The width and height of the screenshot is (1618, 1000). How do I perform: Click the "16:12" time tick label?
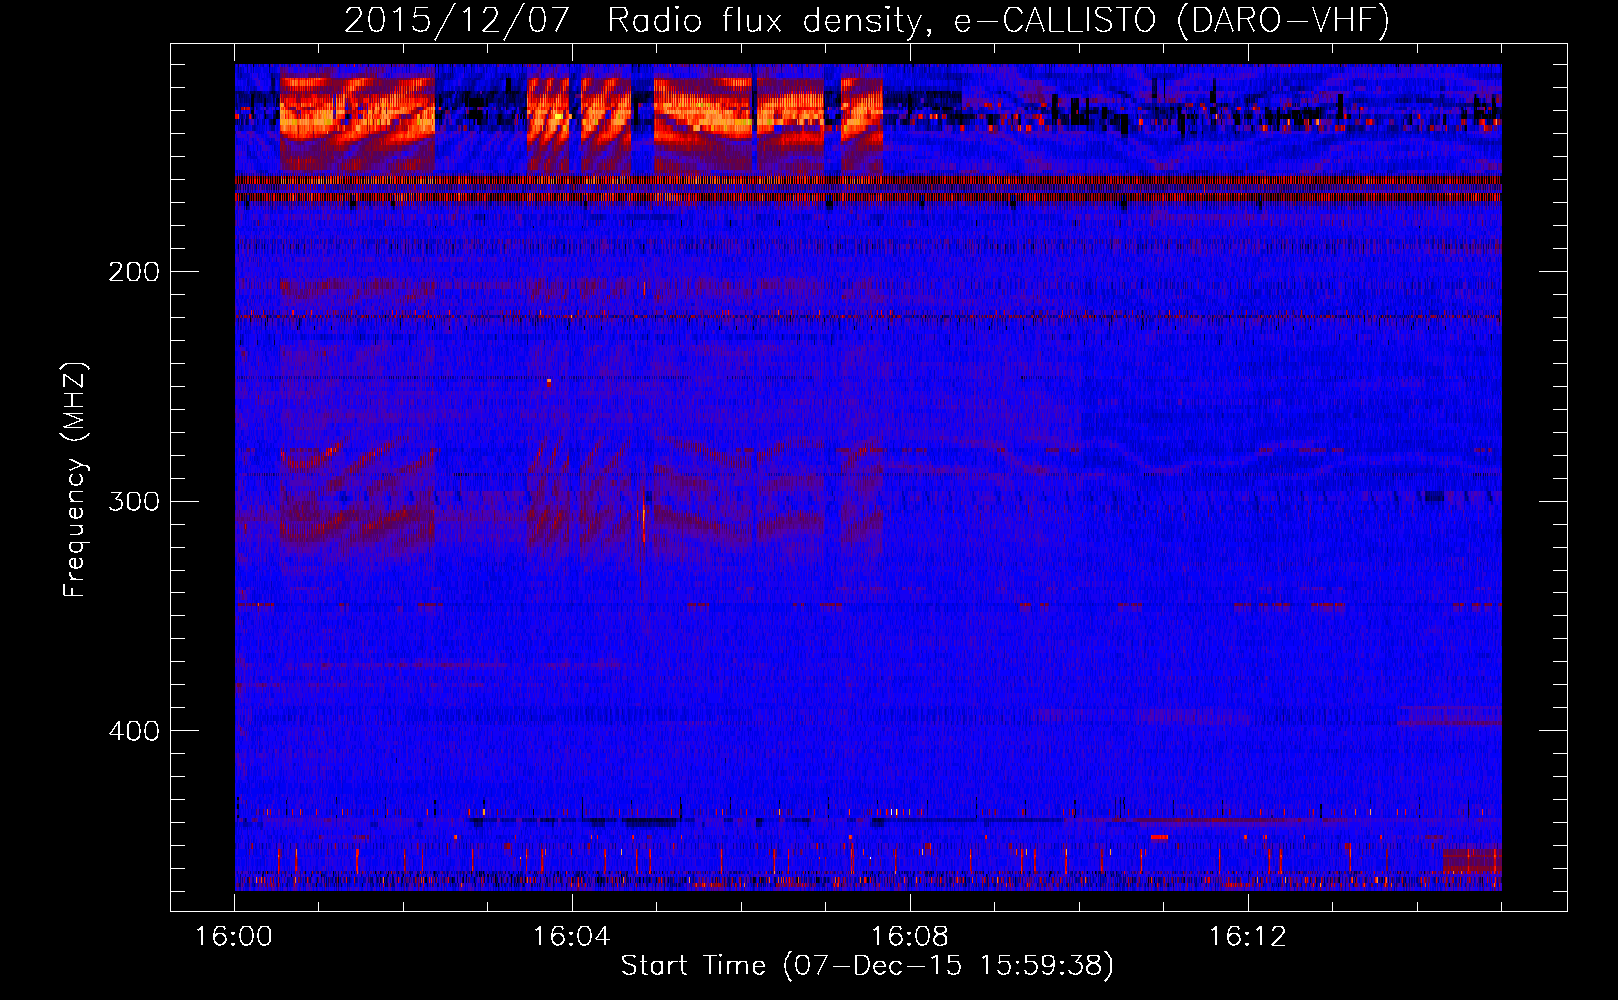pyautogui.click(x=1248, y=936)
